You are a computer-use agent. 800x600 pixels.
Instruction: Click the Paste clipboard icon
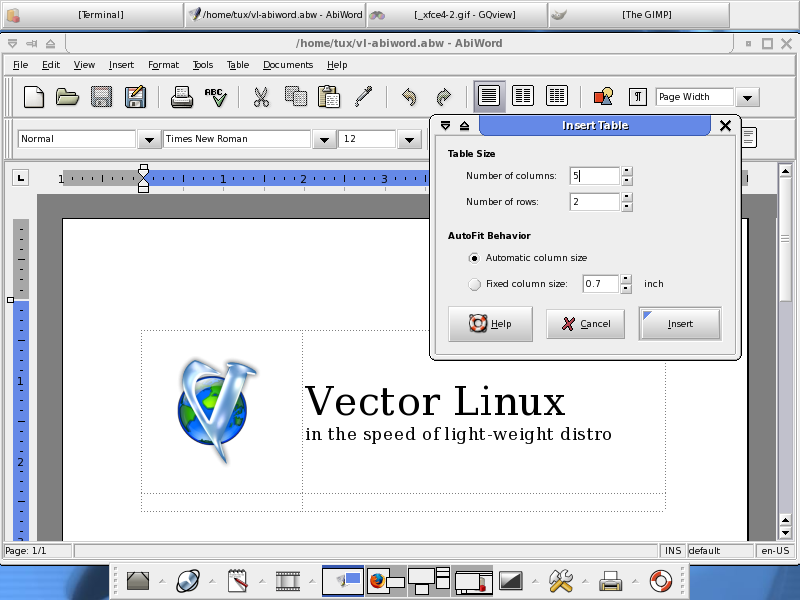coord(328,97)
